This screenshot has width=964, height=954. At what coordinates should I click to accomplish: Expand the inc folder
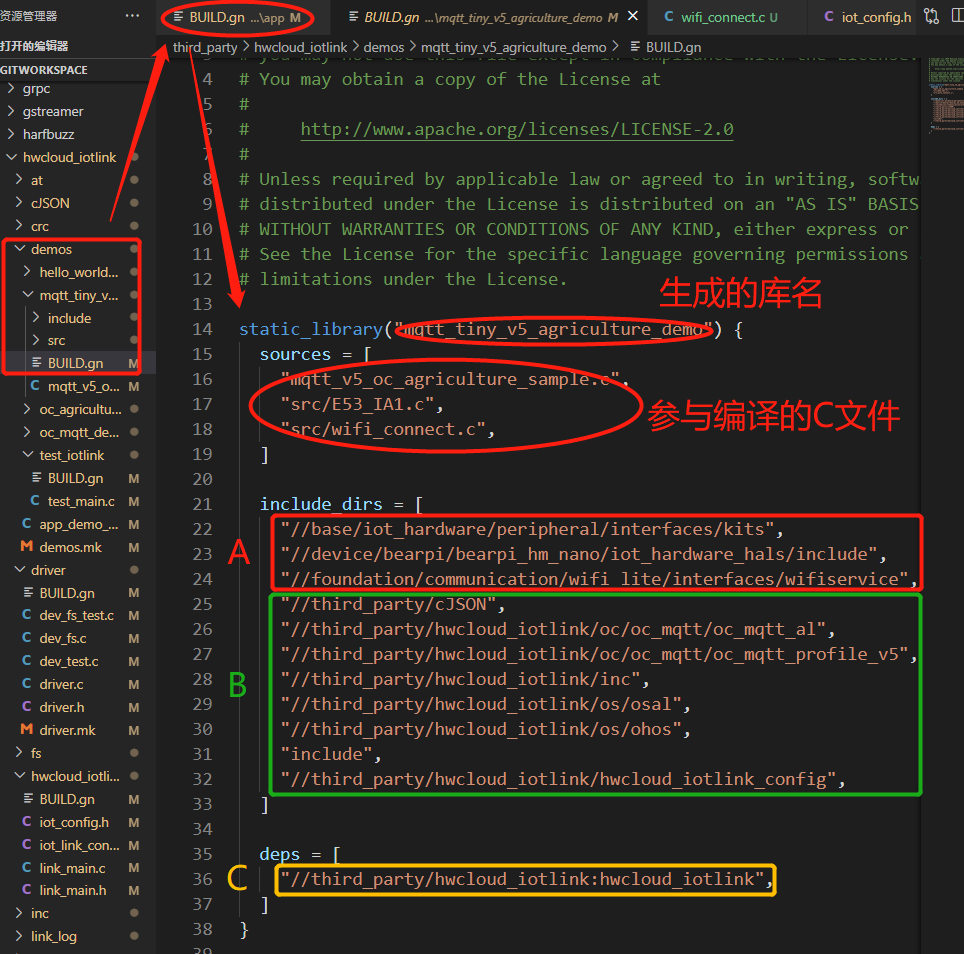(x=77, y=913)
